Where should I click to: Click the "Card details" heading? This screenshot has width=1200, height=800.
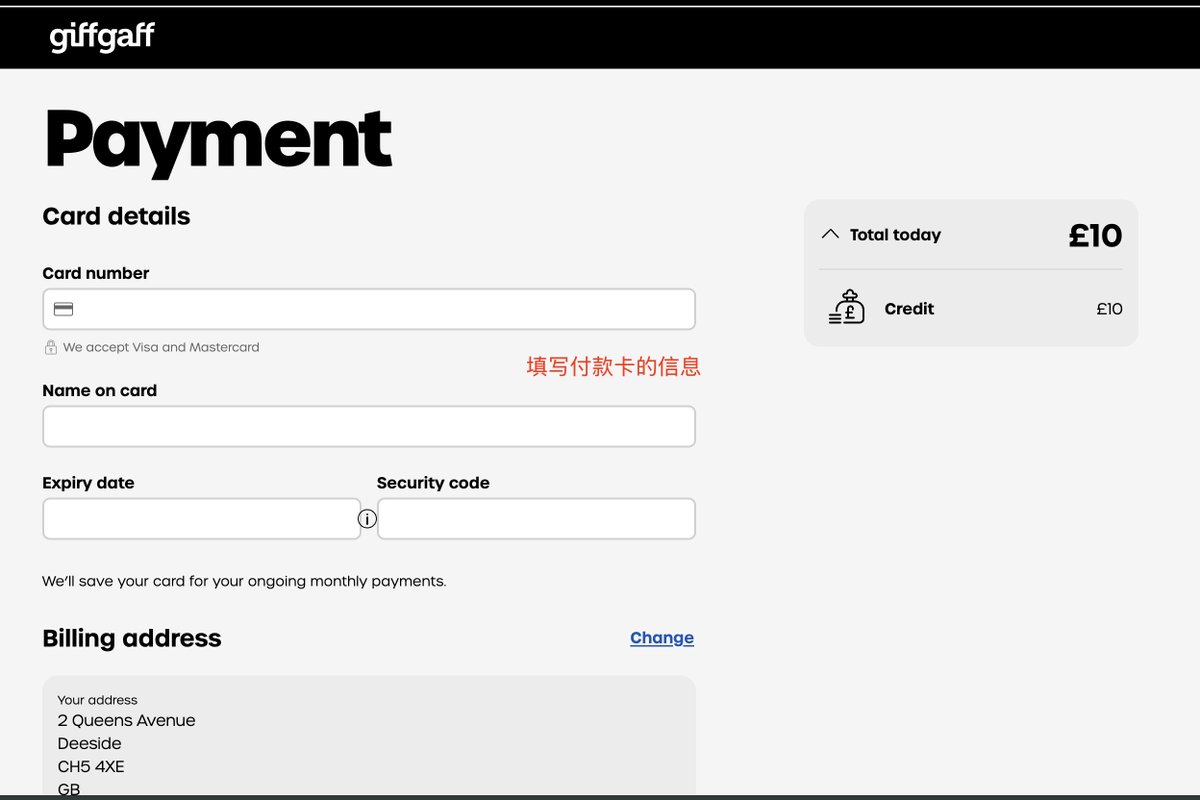(x=116, y=216)
